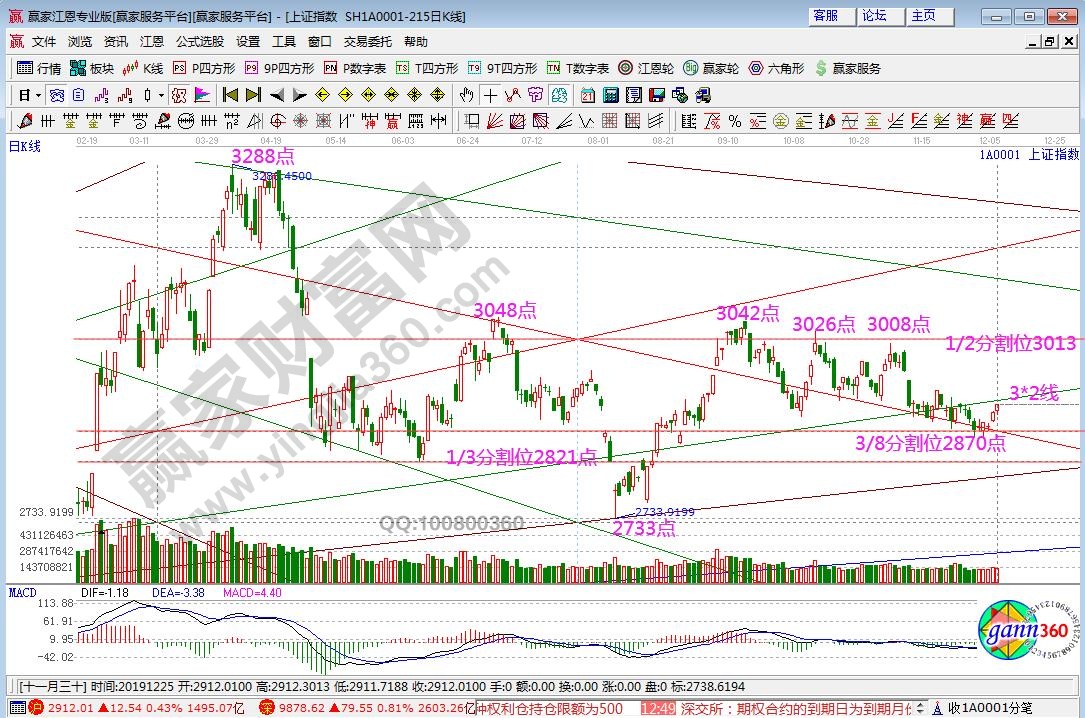Click the 论坛 forum button
This screenshot has width=1085, height=718.
(x=875, y=16)
